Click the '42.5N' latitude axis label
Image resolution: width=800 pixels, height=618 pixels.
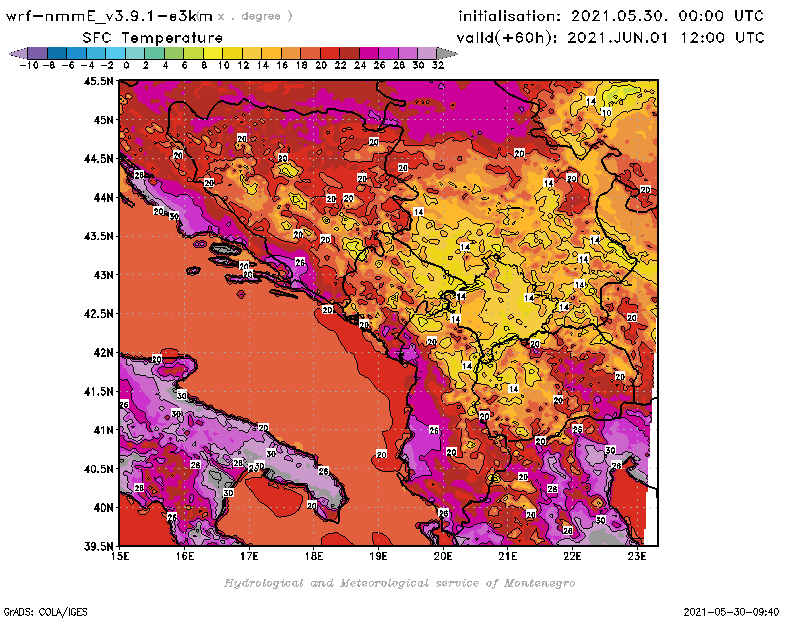click(x=98, y=314)
